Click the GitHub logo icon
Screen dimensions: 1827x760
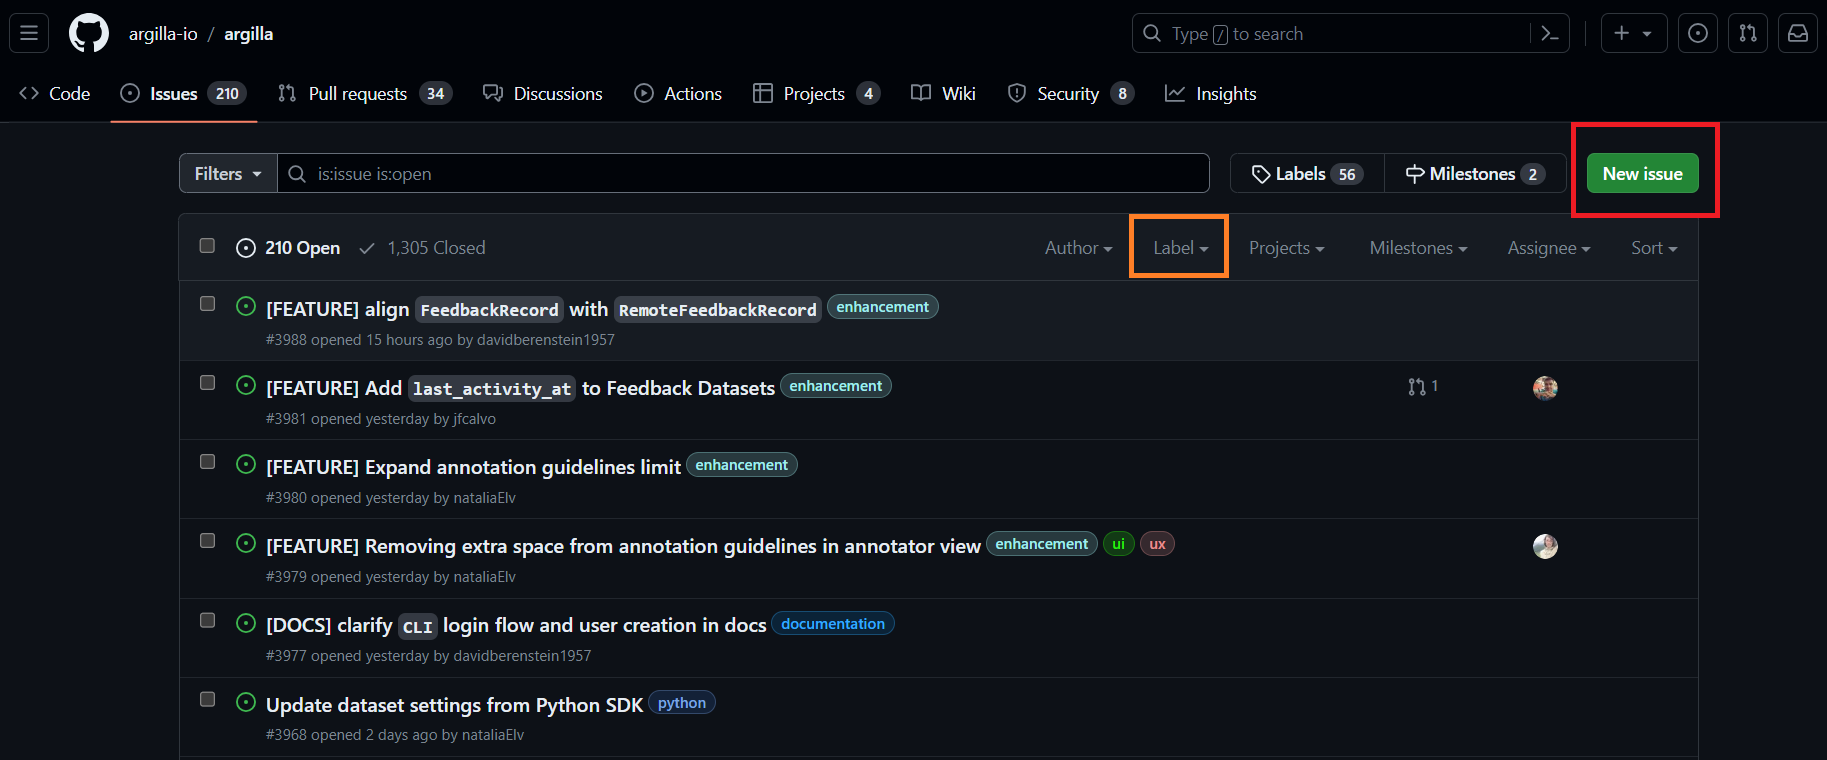[x=88, y=33]
